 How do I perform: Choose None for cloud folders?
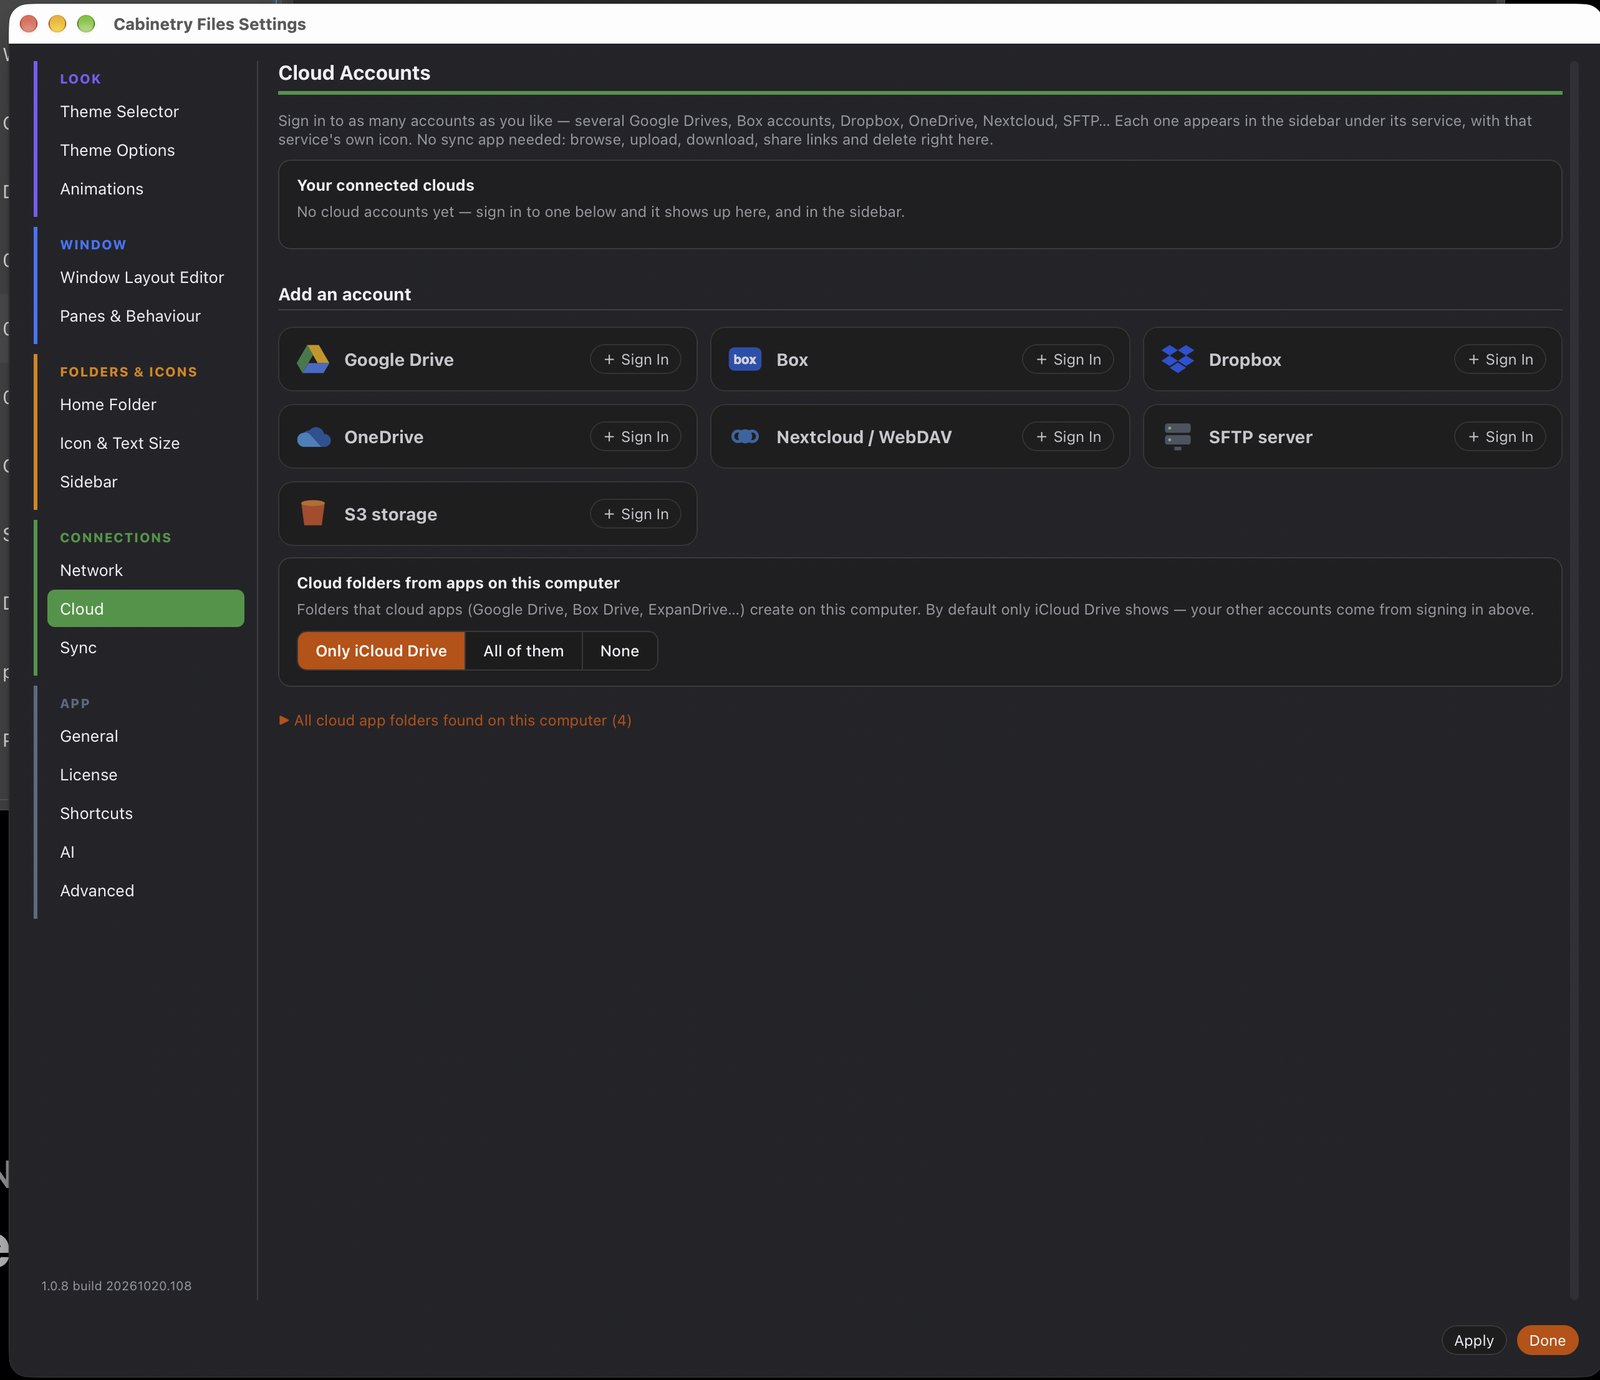[x=619, y=651]
